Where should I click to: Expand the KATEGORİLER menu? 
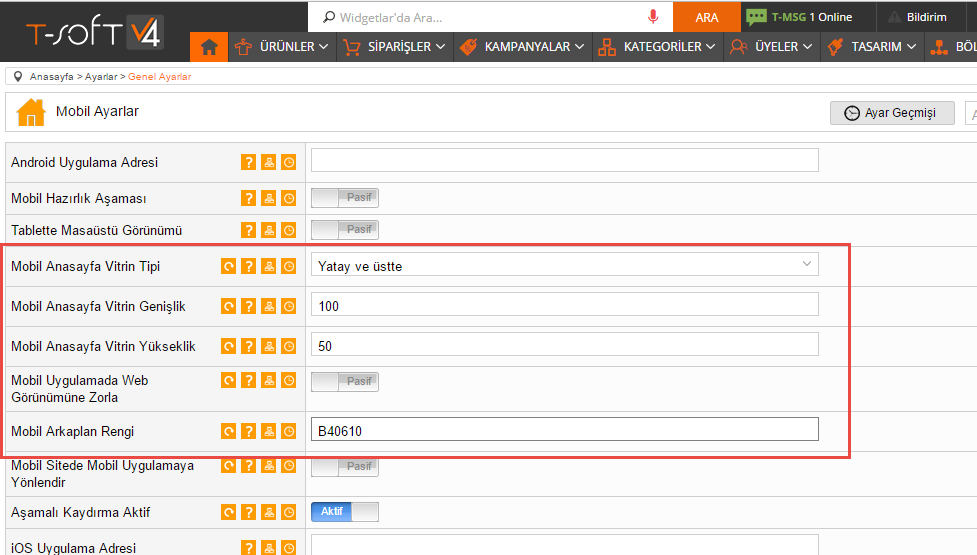point(657,47)
